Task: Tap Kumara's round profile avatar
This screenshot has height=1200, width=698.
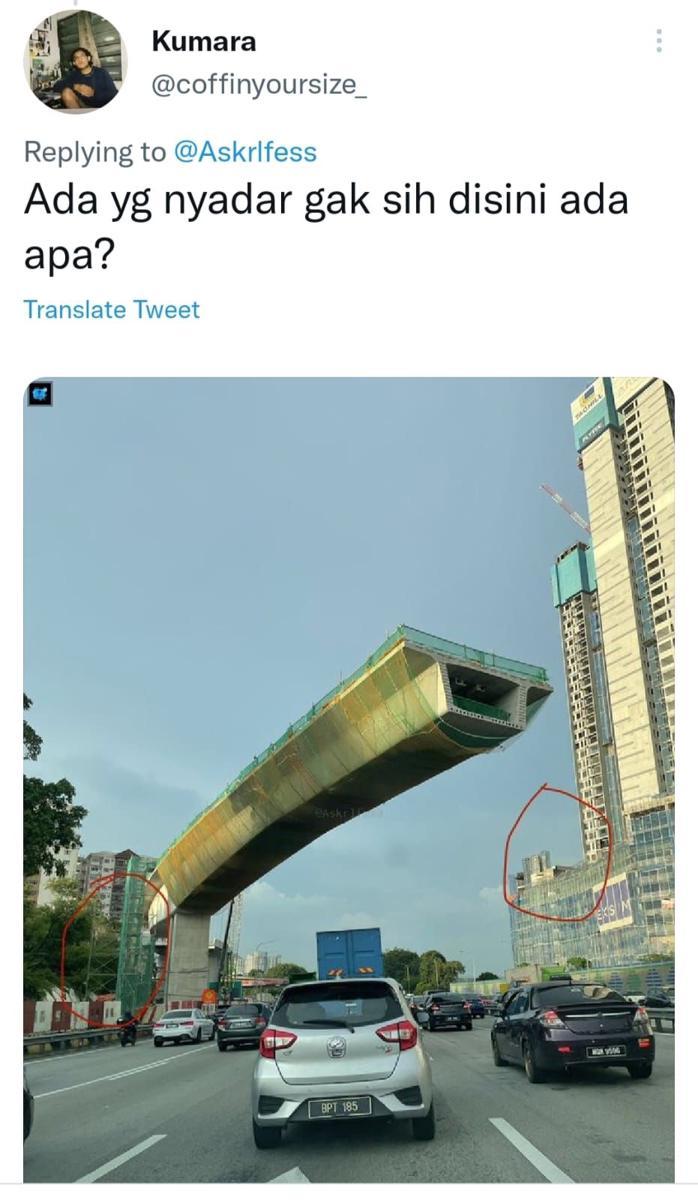Action: point(75,62)
